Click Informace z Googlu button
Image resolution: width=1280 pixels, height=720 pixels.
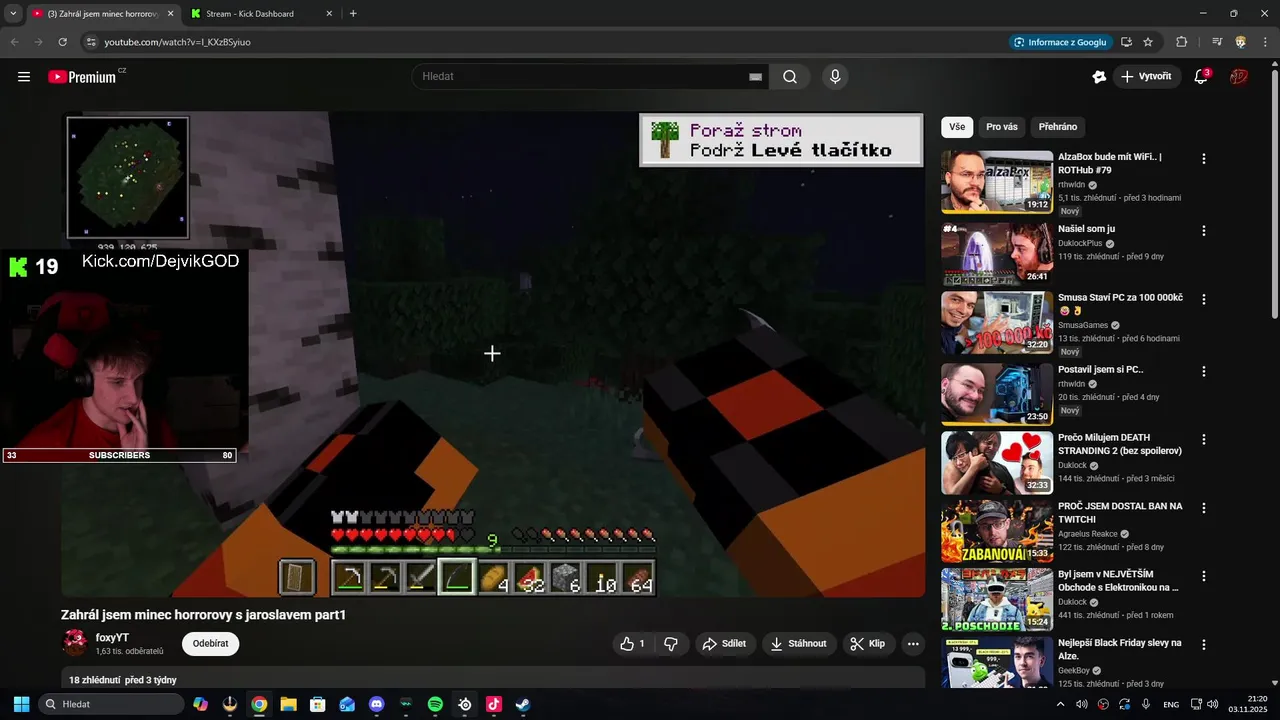point(1060,42)
